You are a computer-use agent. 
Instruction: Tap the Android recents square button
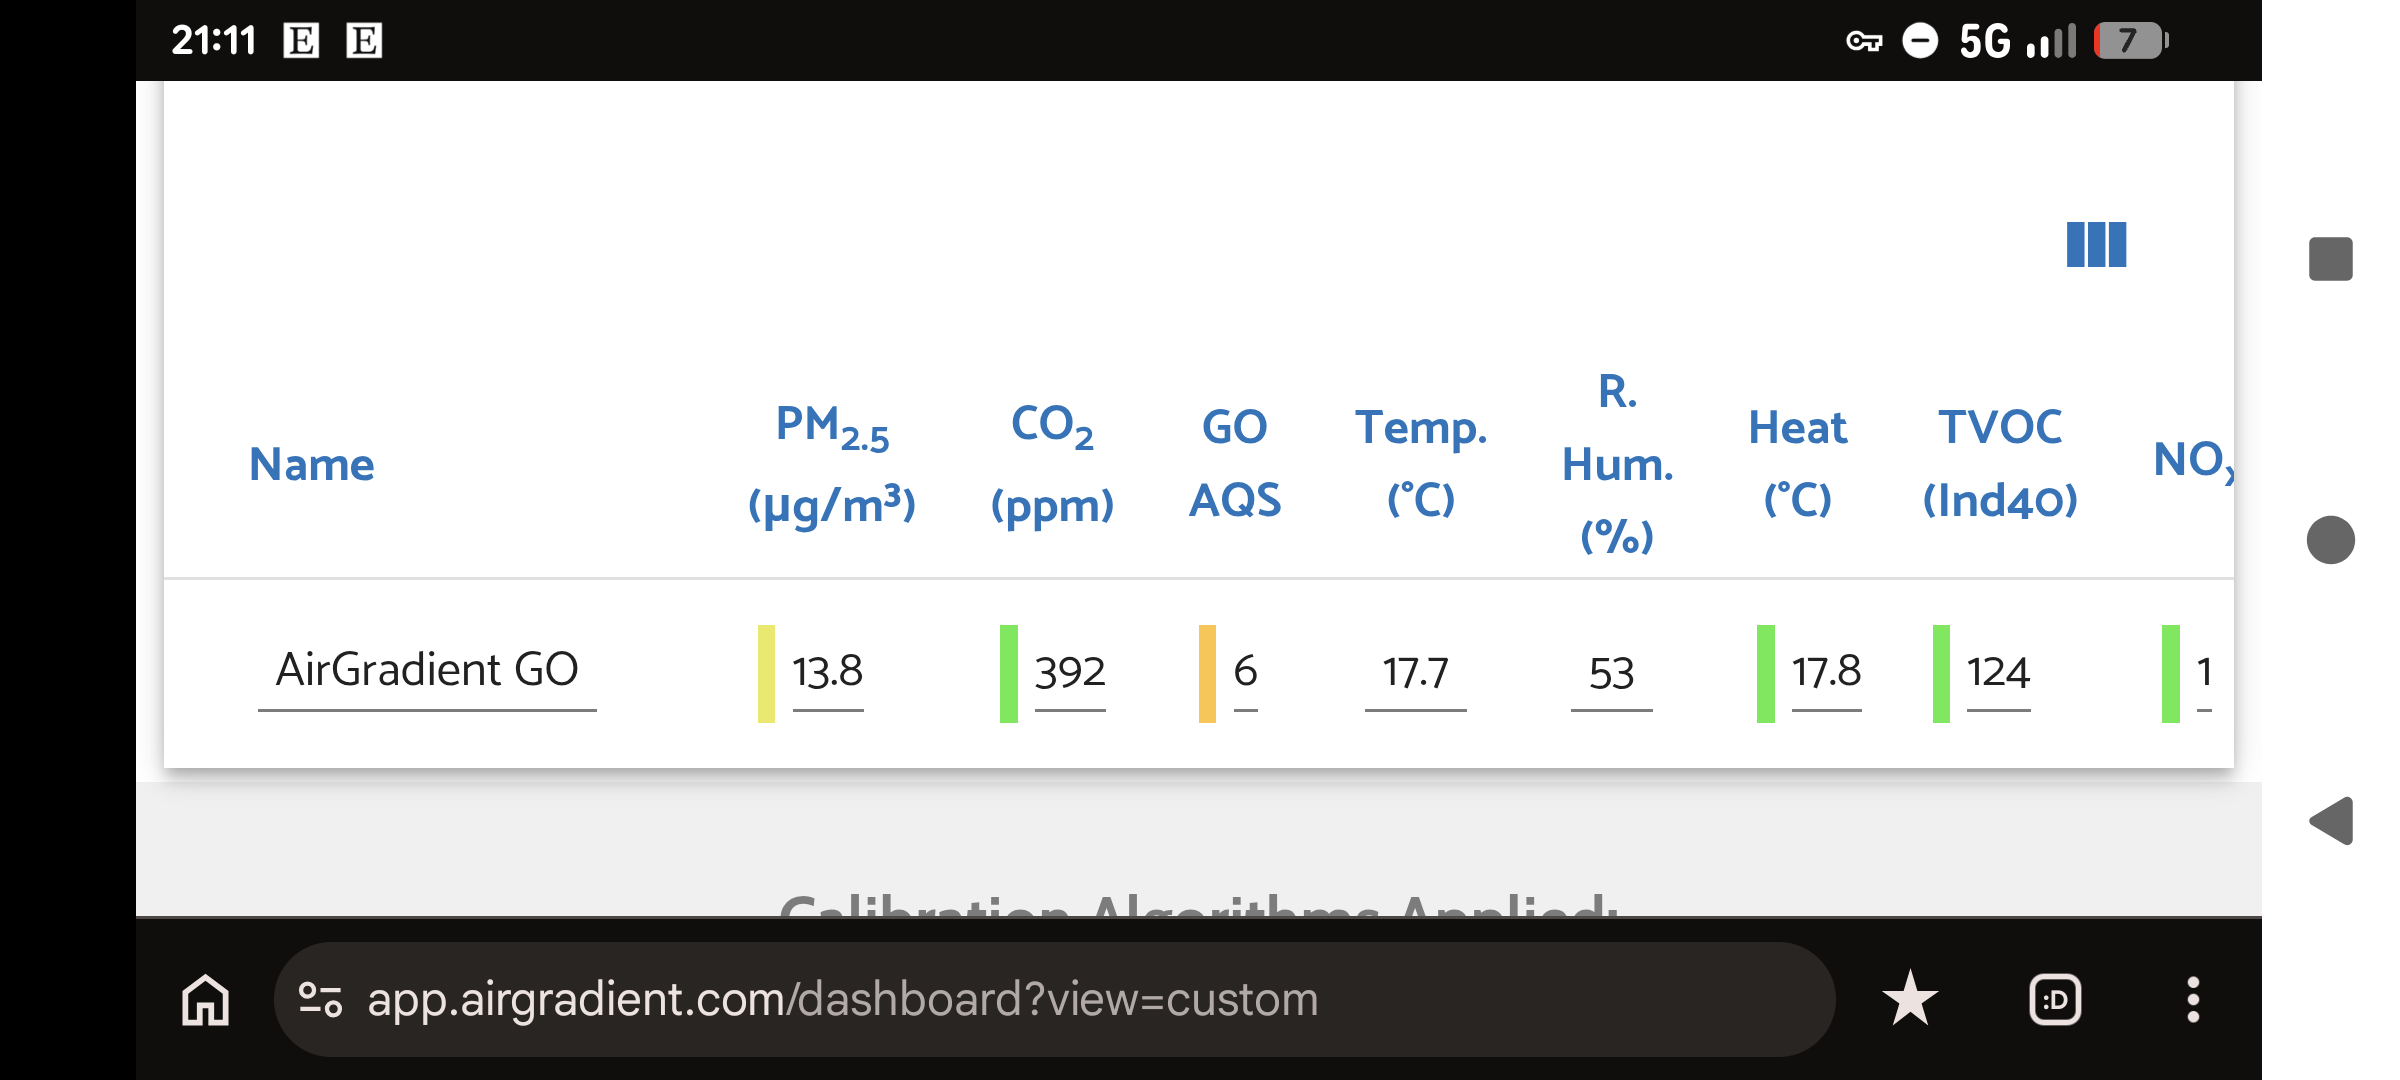tap(2331, 259)
